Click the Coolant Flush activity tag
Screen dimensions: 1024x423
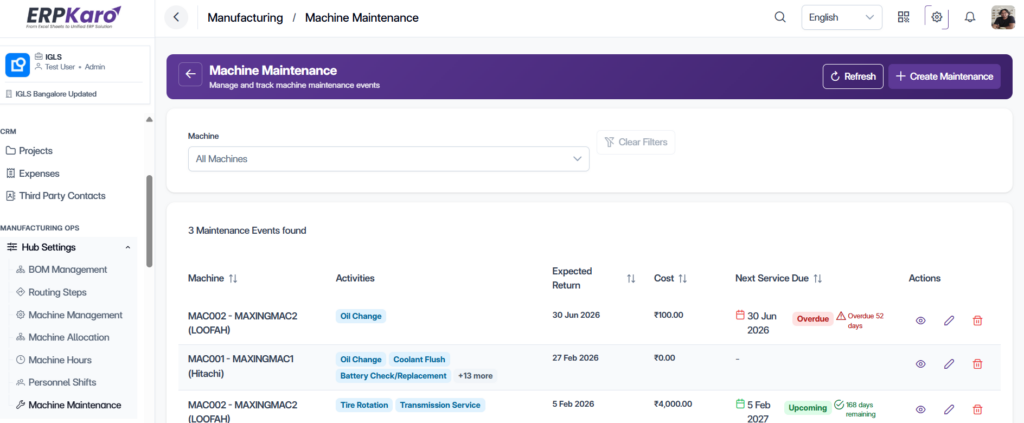pos(419,359)
